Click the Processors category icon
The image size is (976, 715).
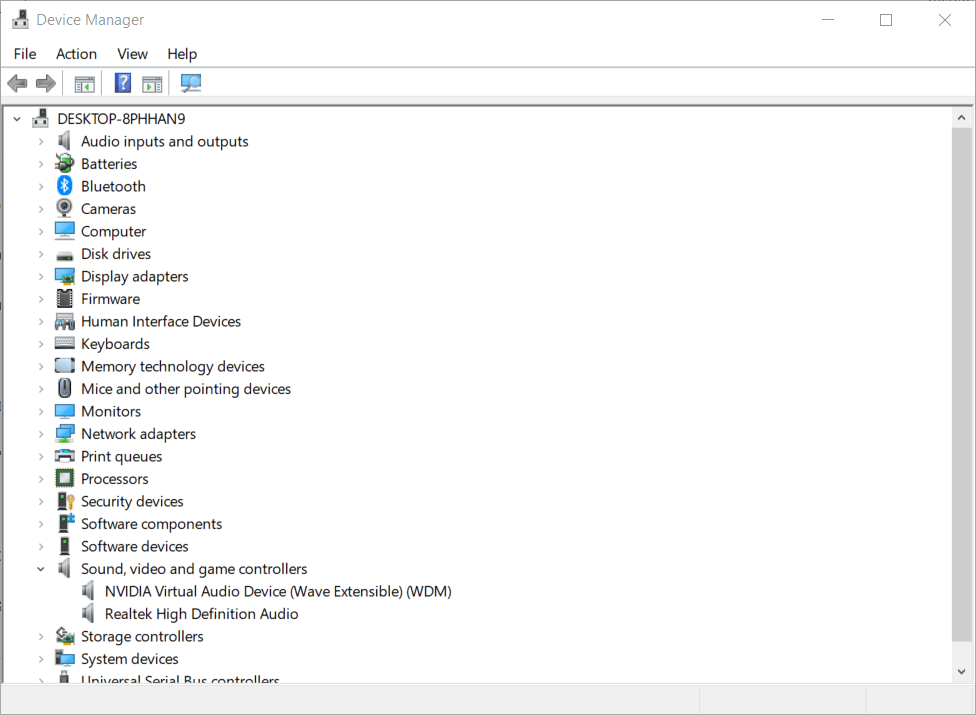point(64,478)
